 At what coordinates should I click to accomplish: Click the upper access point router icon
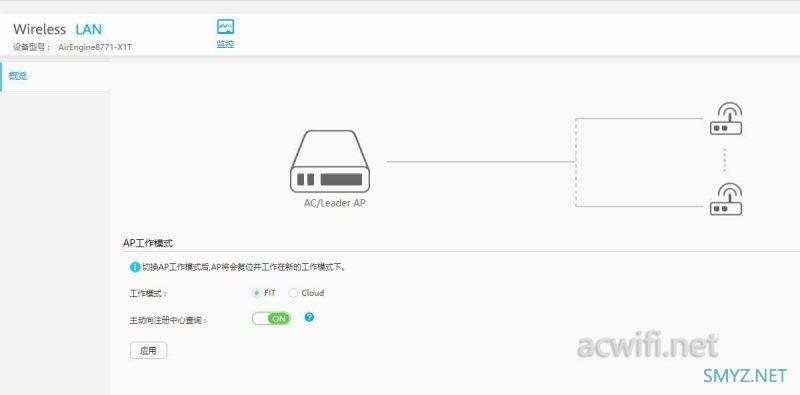[x=726, y=119]
